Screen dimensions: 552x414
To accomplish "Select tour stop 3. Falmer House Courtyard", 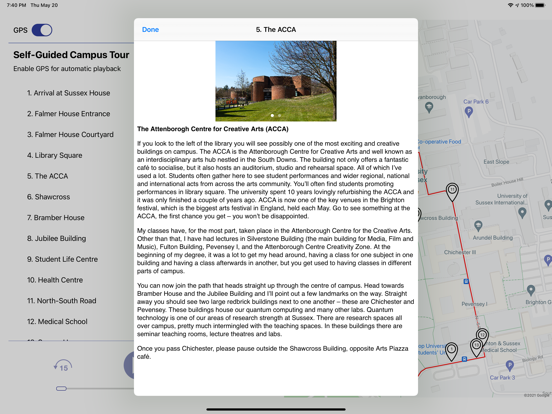I will (70, 134).
